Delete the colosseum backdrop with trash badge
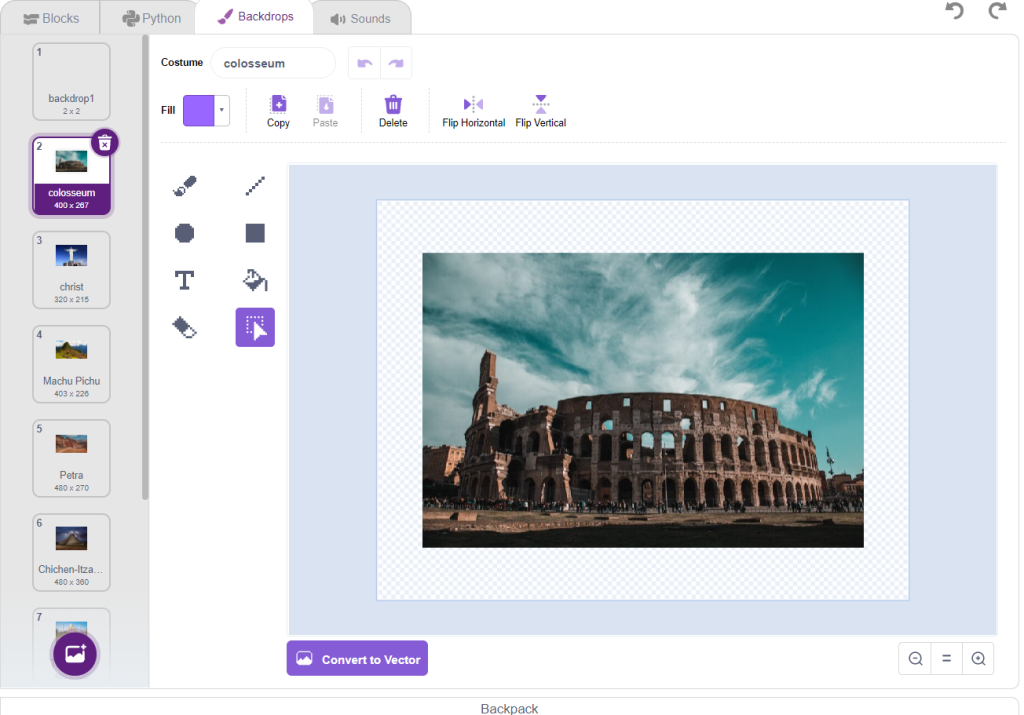1024x715 pixels. (x=105, y=143)
